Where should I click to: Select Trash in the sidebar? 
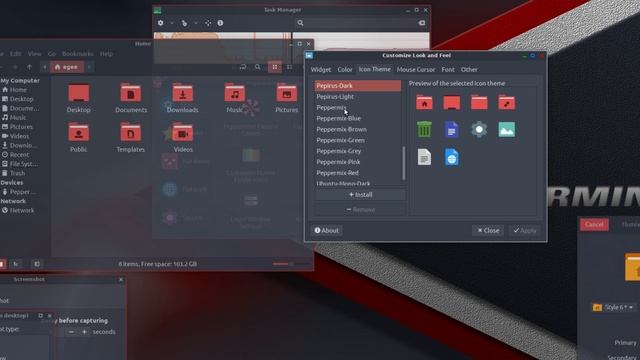coord(17,173)
